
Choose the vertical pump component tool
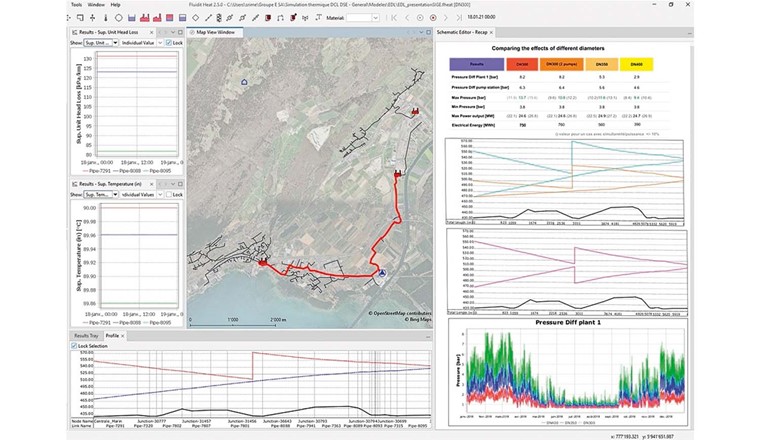219,18
